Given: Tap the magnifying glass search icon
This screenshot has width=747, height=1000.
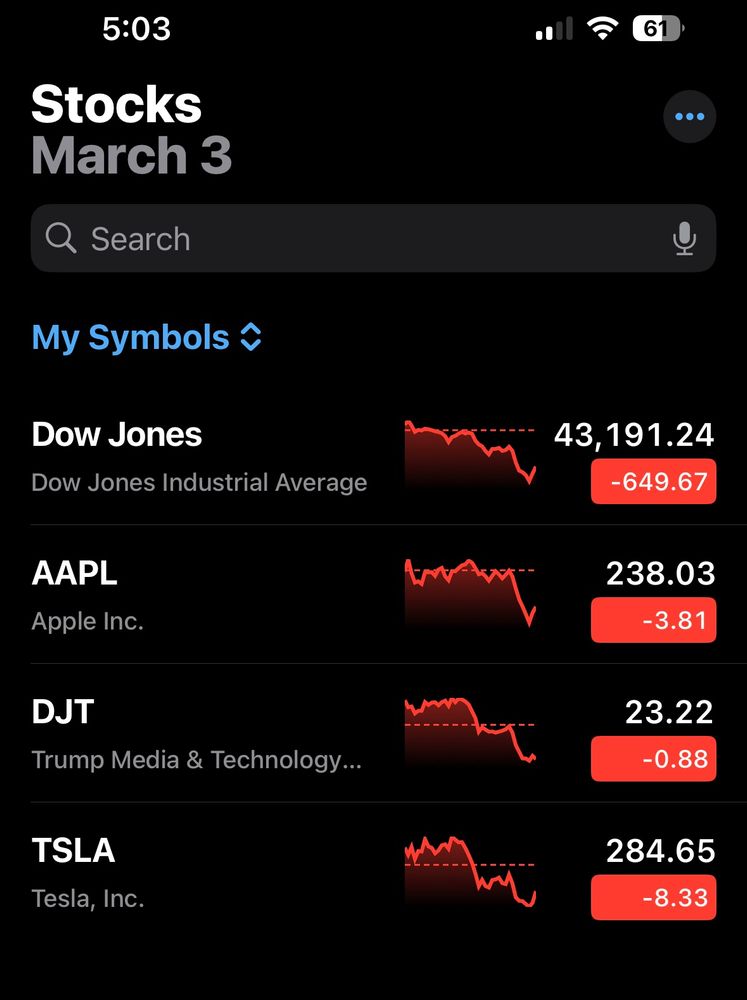Looking at the screenshot, I should click(x=61, y=238).
